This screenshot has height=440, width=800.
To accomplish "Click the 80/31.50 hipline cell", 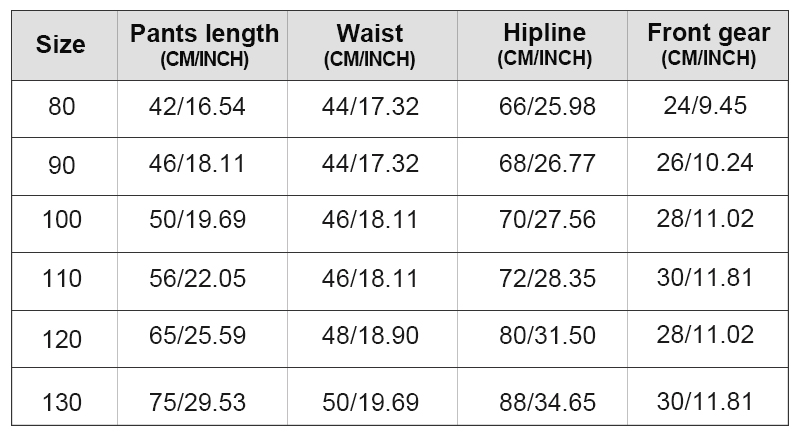I will pyautogui.click(x=547, y=336).
